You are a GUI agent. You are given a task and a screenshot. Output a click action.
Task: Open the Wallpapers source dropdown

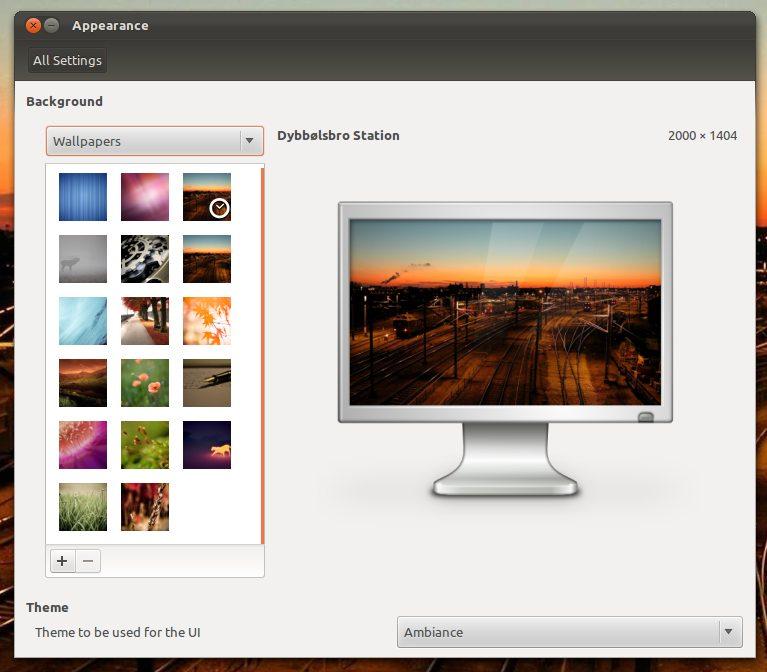pos(154,141)
